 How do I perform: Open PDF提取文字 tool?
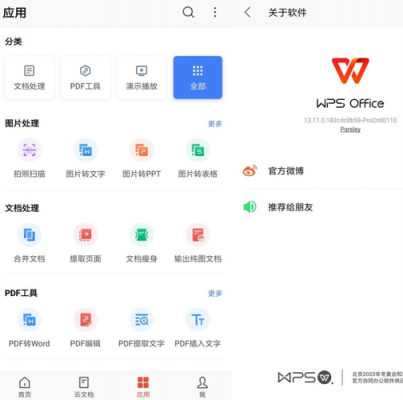click(142, 328)
